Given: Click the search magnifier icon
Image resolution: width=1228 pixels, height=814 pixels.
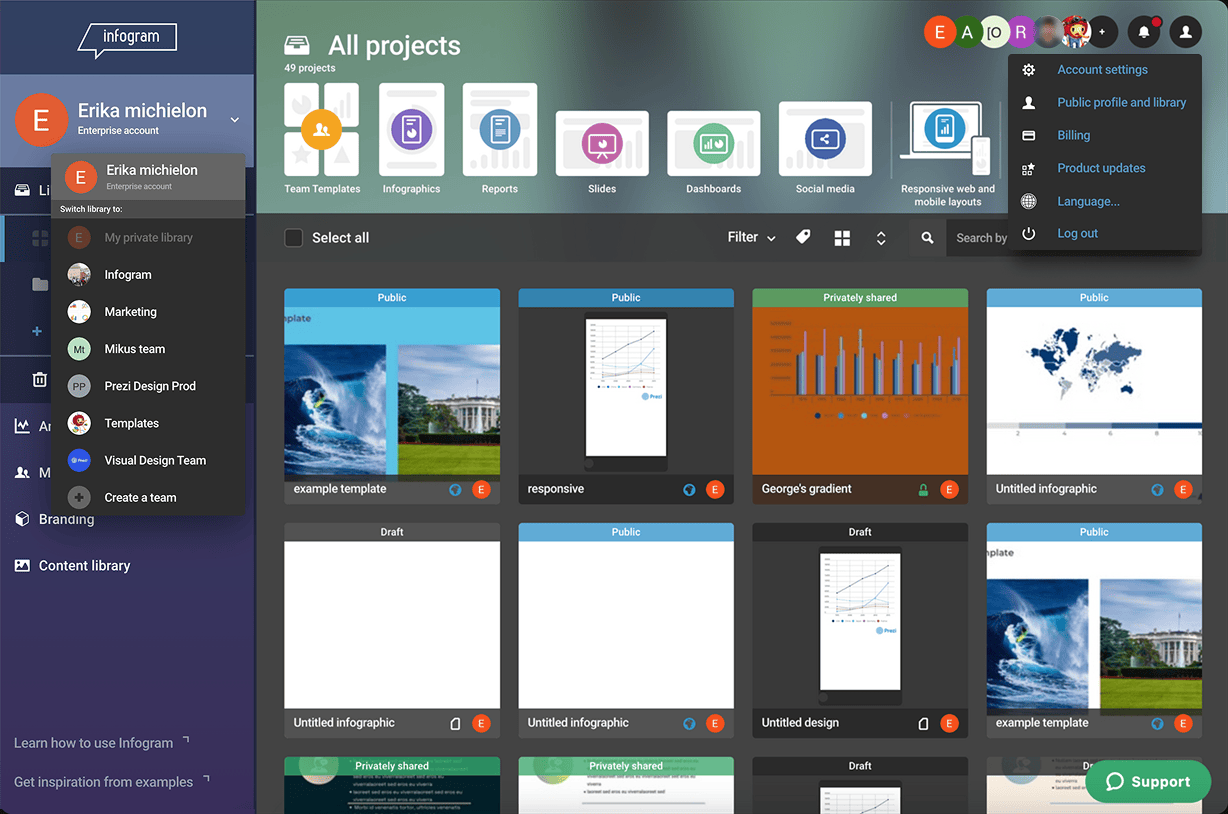Looking at the screenshot, I should pyautogui.click(x=927, y=238).
